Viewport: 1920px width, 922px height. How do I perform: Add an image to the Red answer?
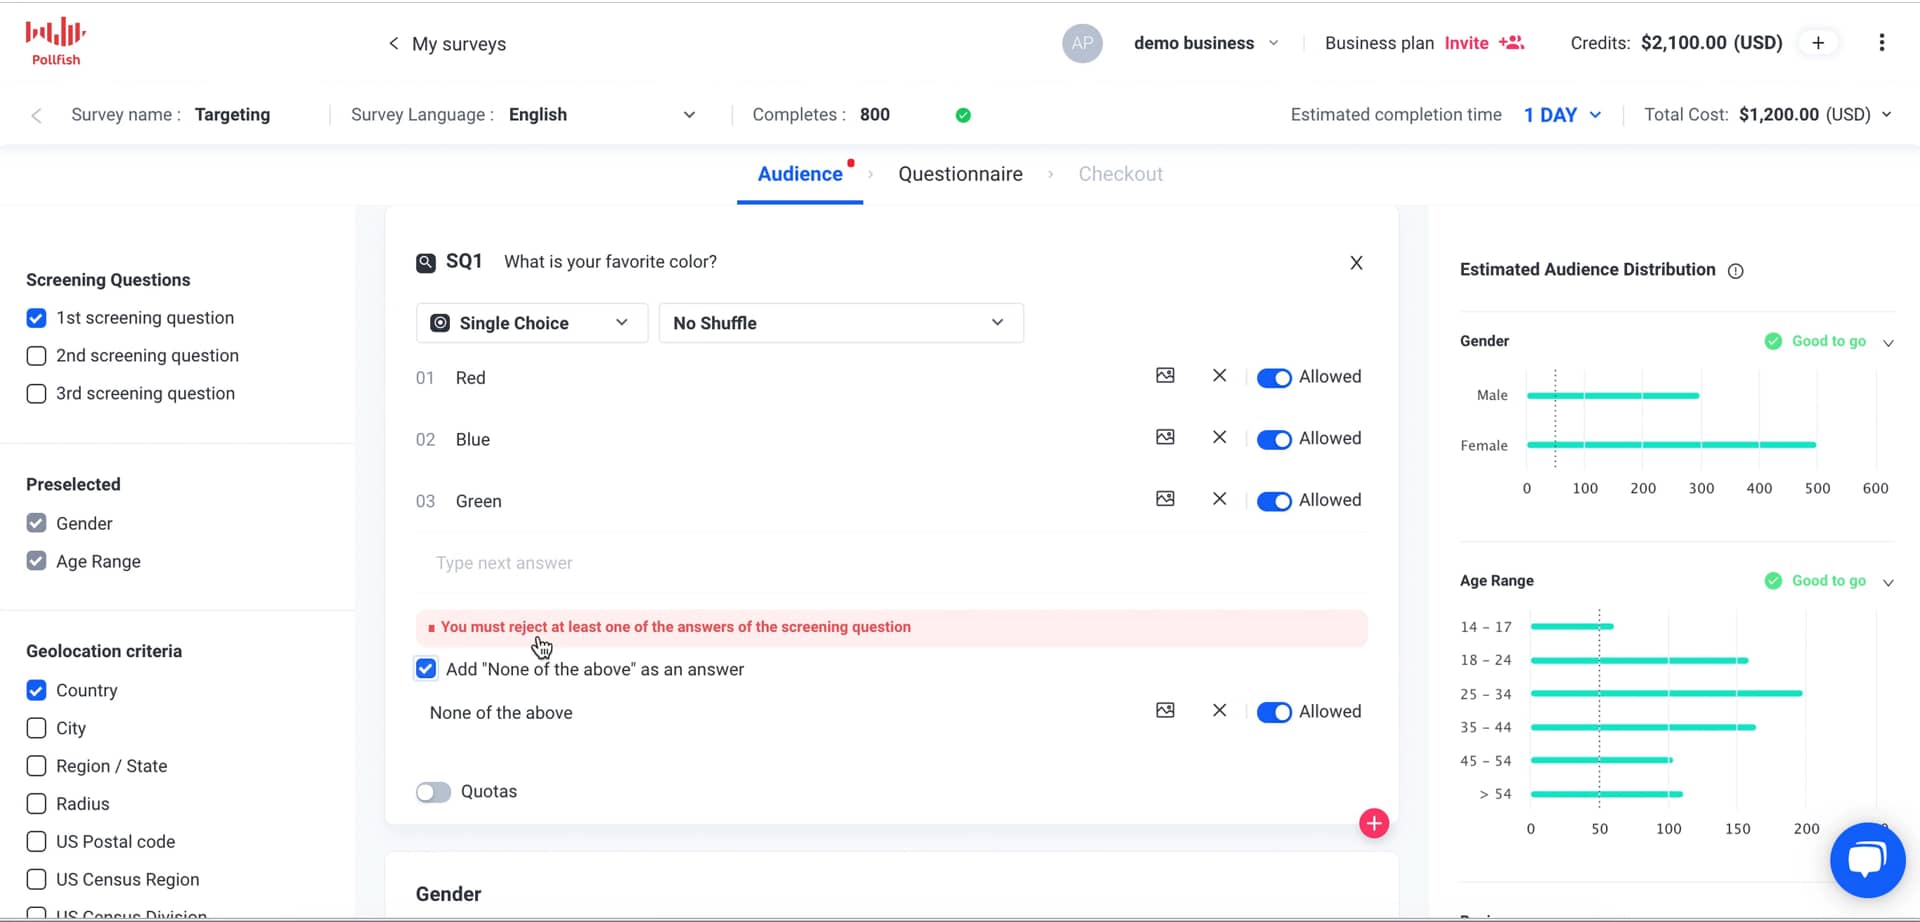tap(1165, 376)
